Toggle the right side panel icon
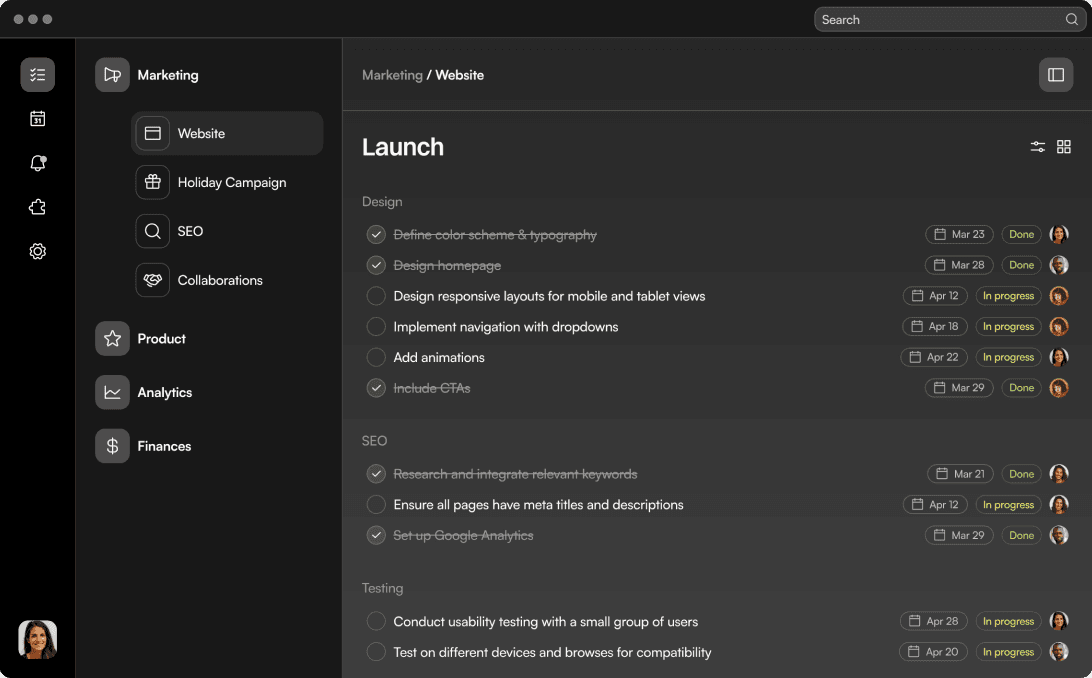The image size is (1092, 678). tap(1056, 74)
